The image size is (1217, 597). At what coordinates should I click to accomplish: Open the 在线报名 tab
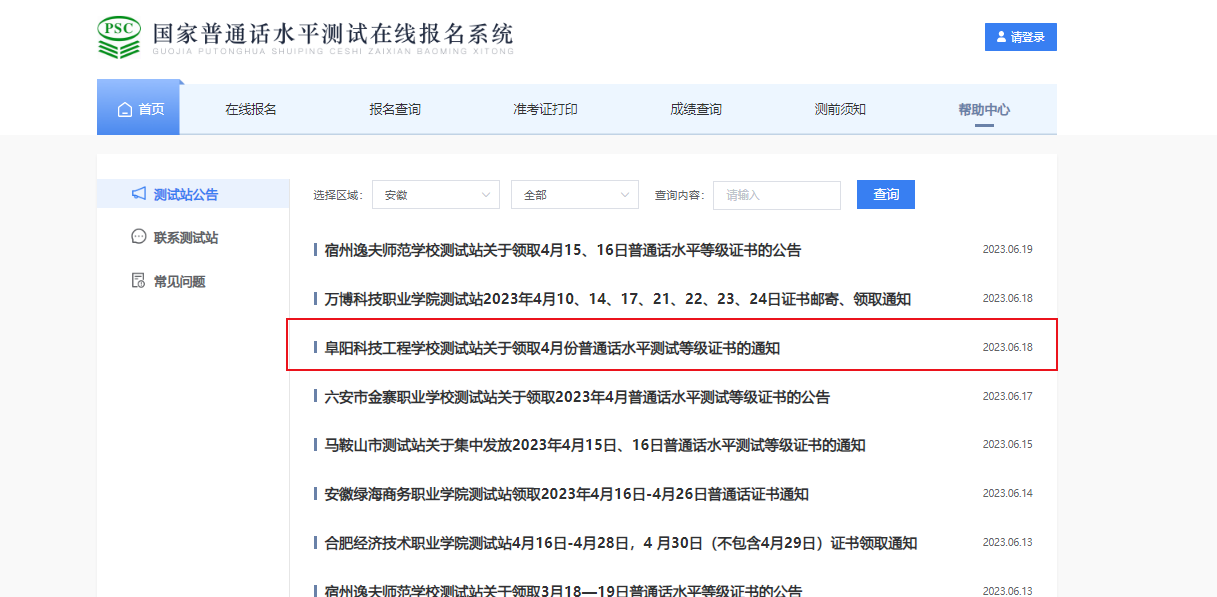coord(251,110)
